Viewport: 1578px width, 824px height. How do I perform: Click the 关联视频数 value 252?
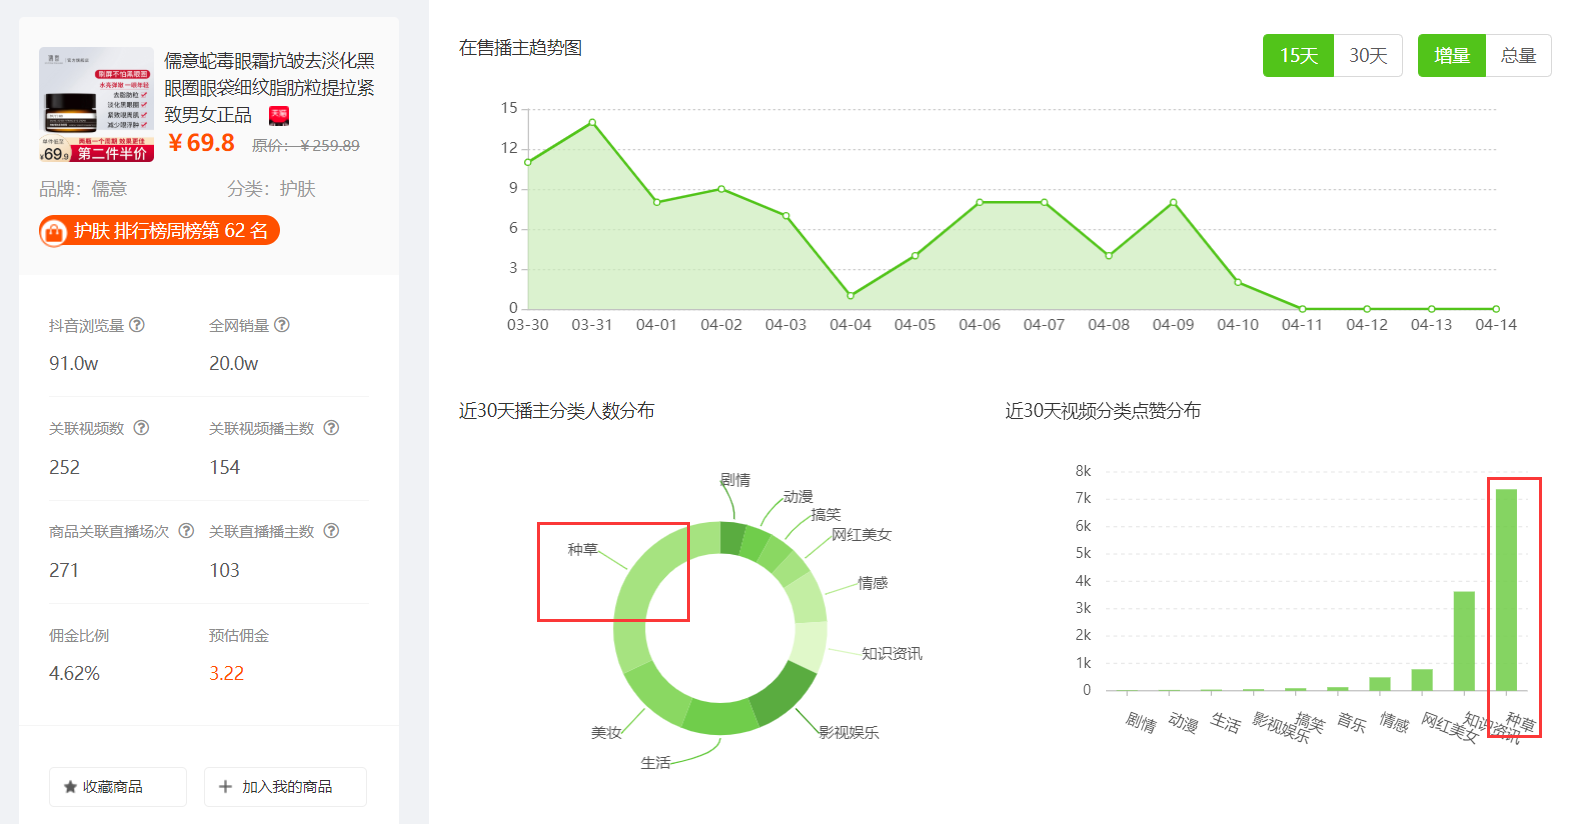click(x=64, y=467)
